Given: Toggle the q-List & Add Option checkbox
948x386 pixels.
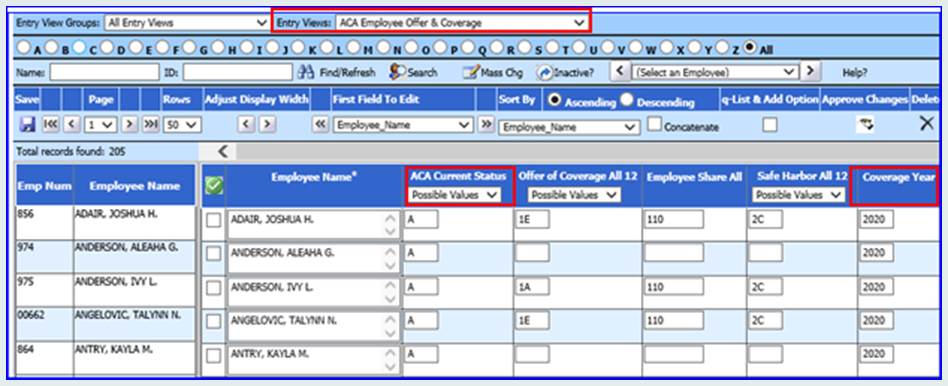Looking at the screenshot, I should [770, 125].
